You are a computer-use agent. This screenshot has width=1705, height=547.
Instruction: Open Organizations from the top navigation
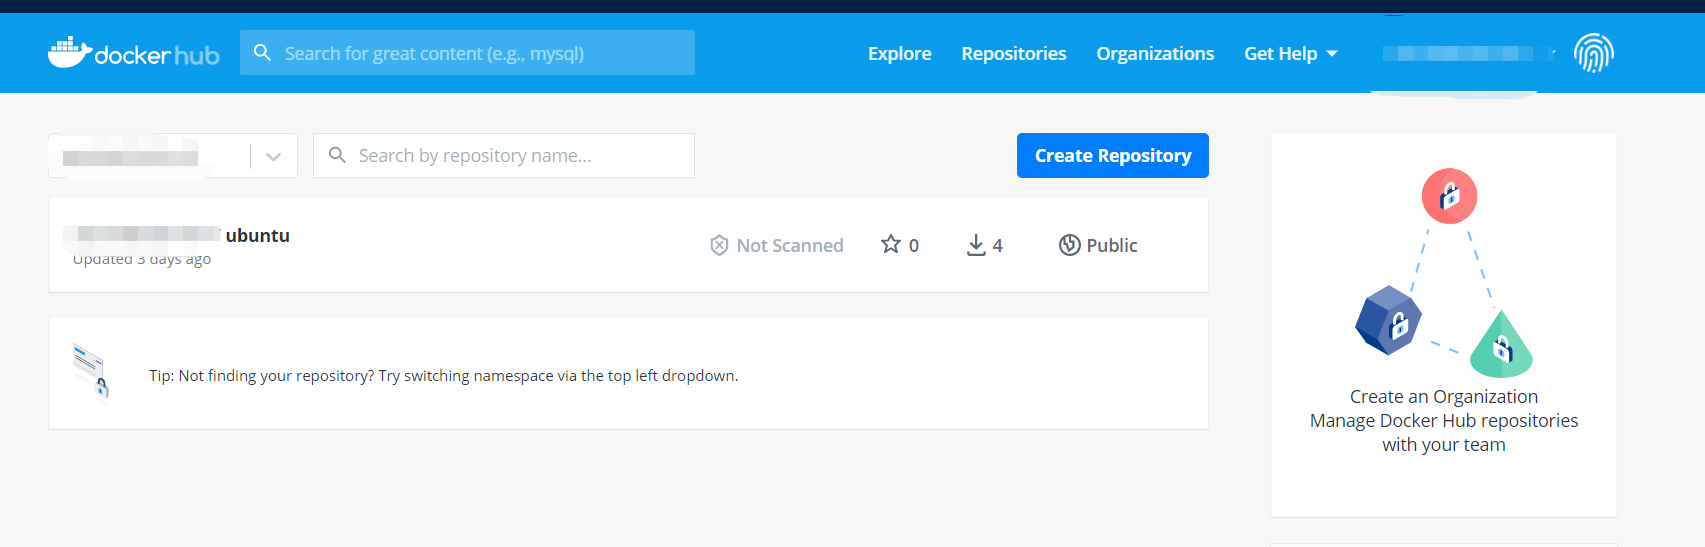(x=1155, y=54)
